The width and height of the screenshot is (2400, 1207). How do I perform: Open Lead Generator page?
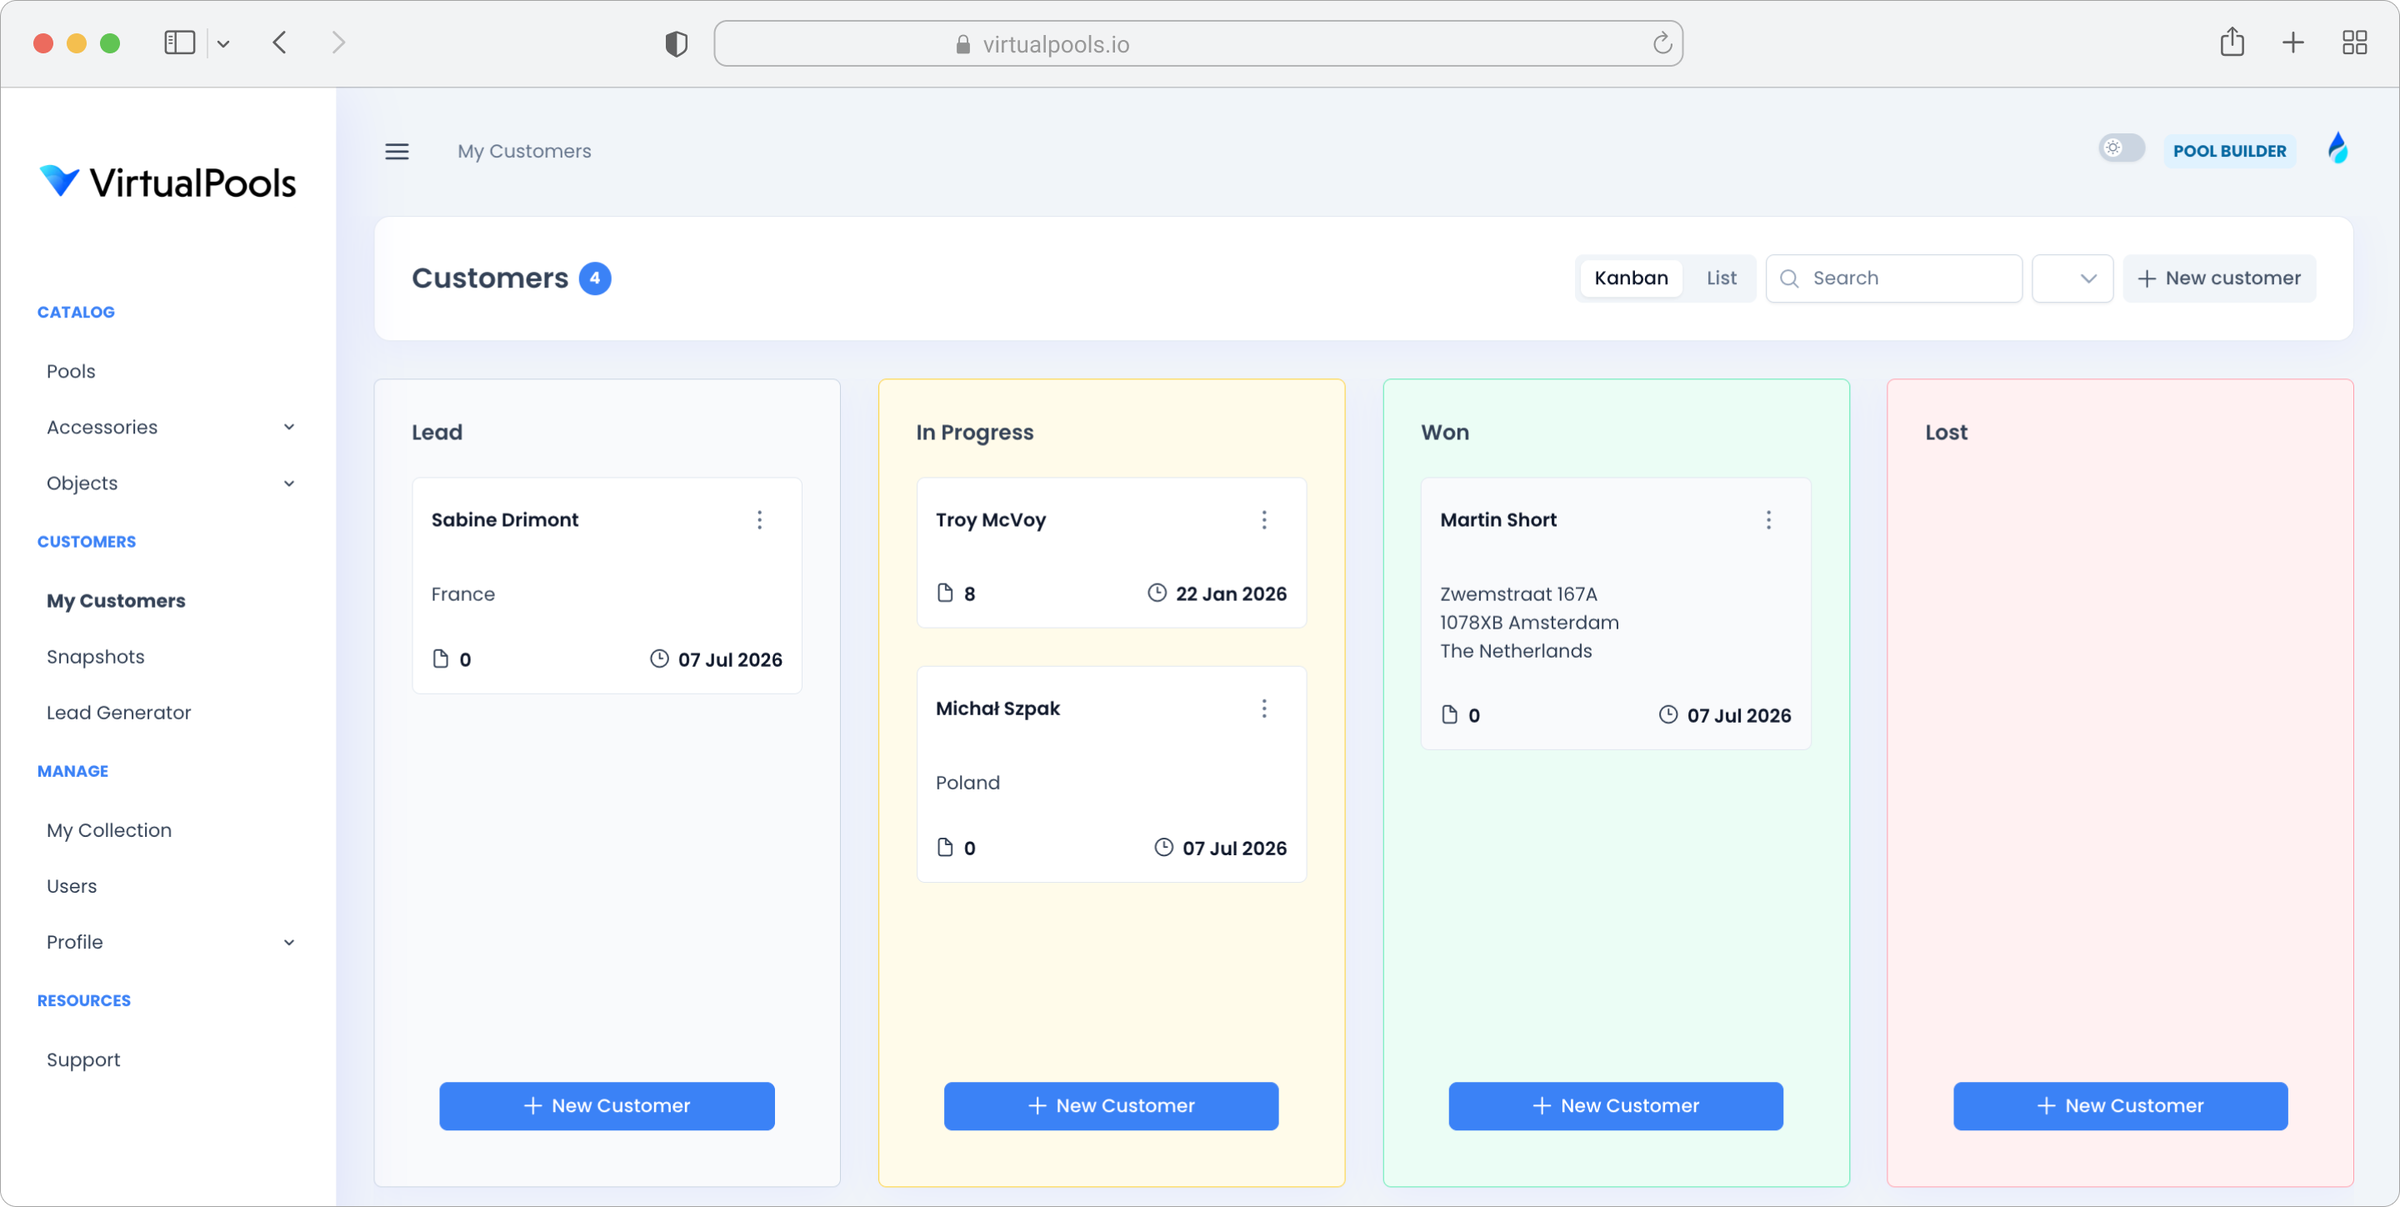point(118,713)
